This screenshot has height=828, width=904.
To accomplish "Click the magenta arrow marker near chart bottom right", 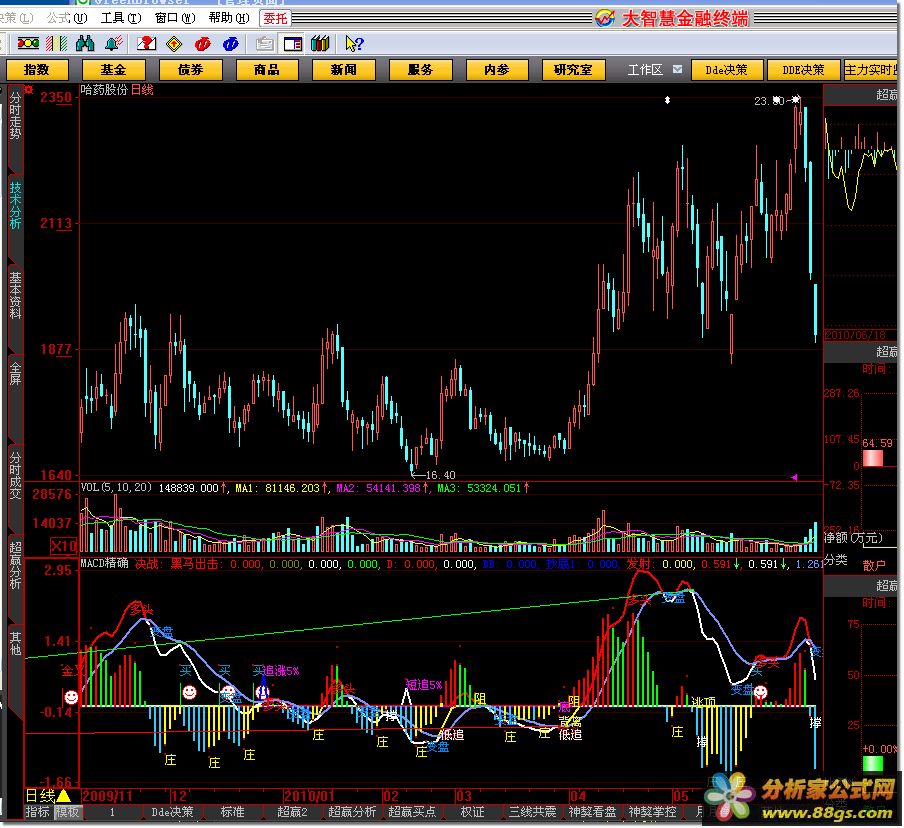I will (794, 477).
